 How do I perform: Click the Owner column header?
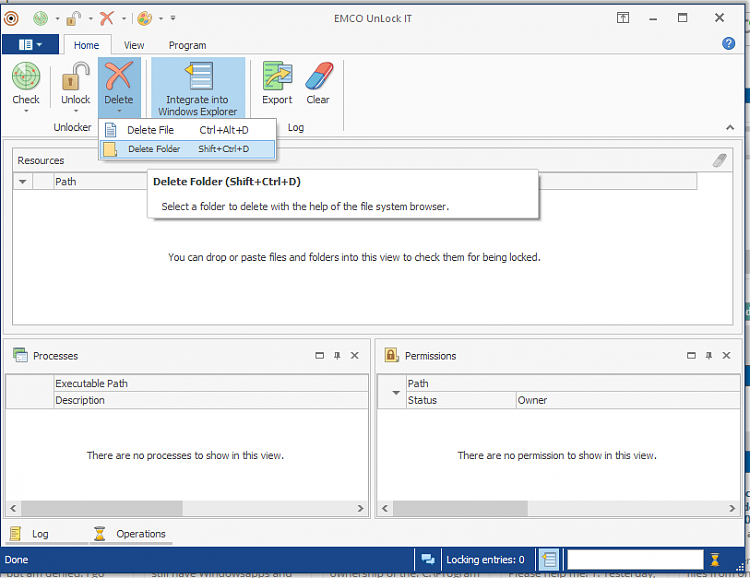(x=628, y=400)
